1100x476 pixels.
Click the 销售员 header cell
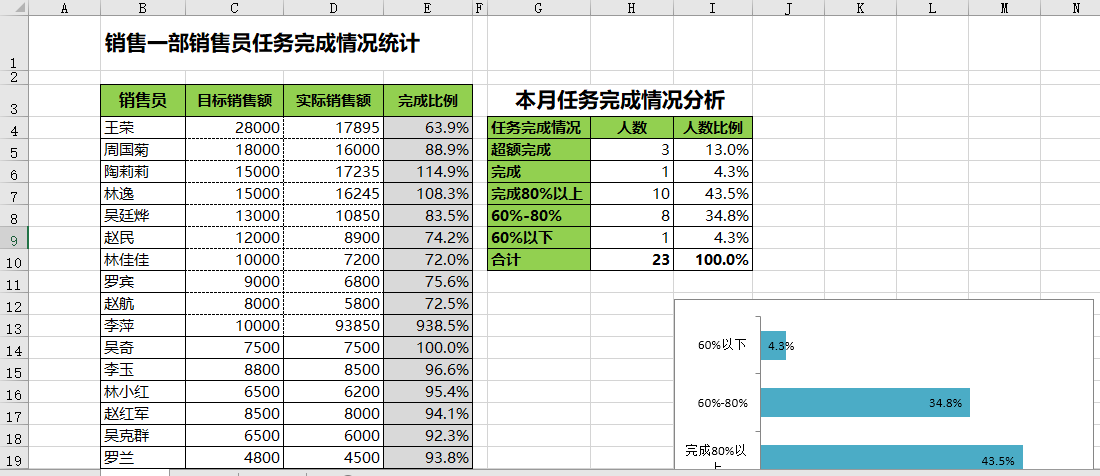point(142,101)
